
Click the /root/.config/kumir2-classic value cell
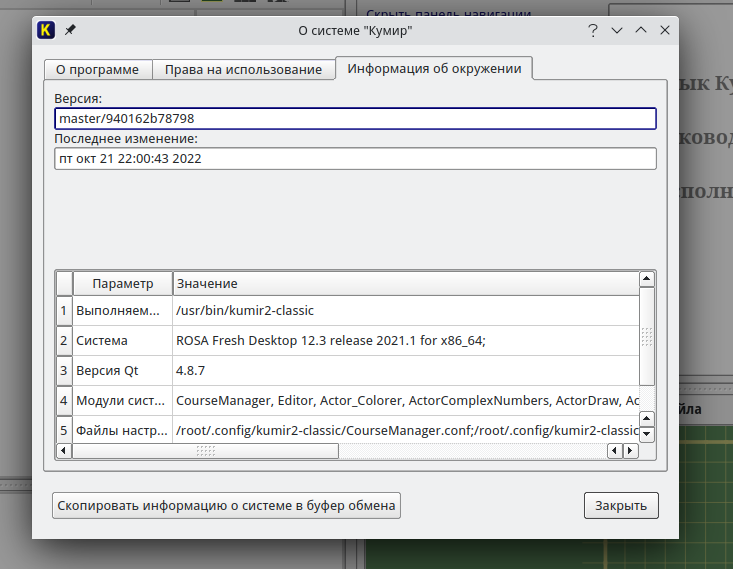coord(406,430)
